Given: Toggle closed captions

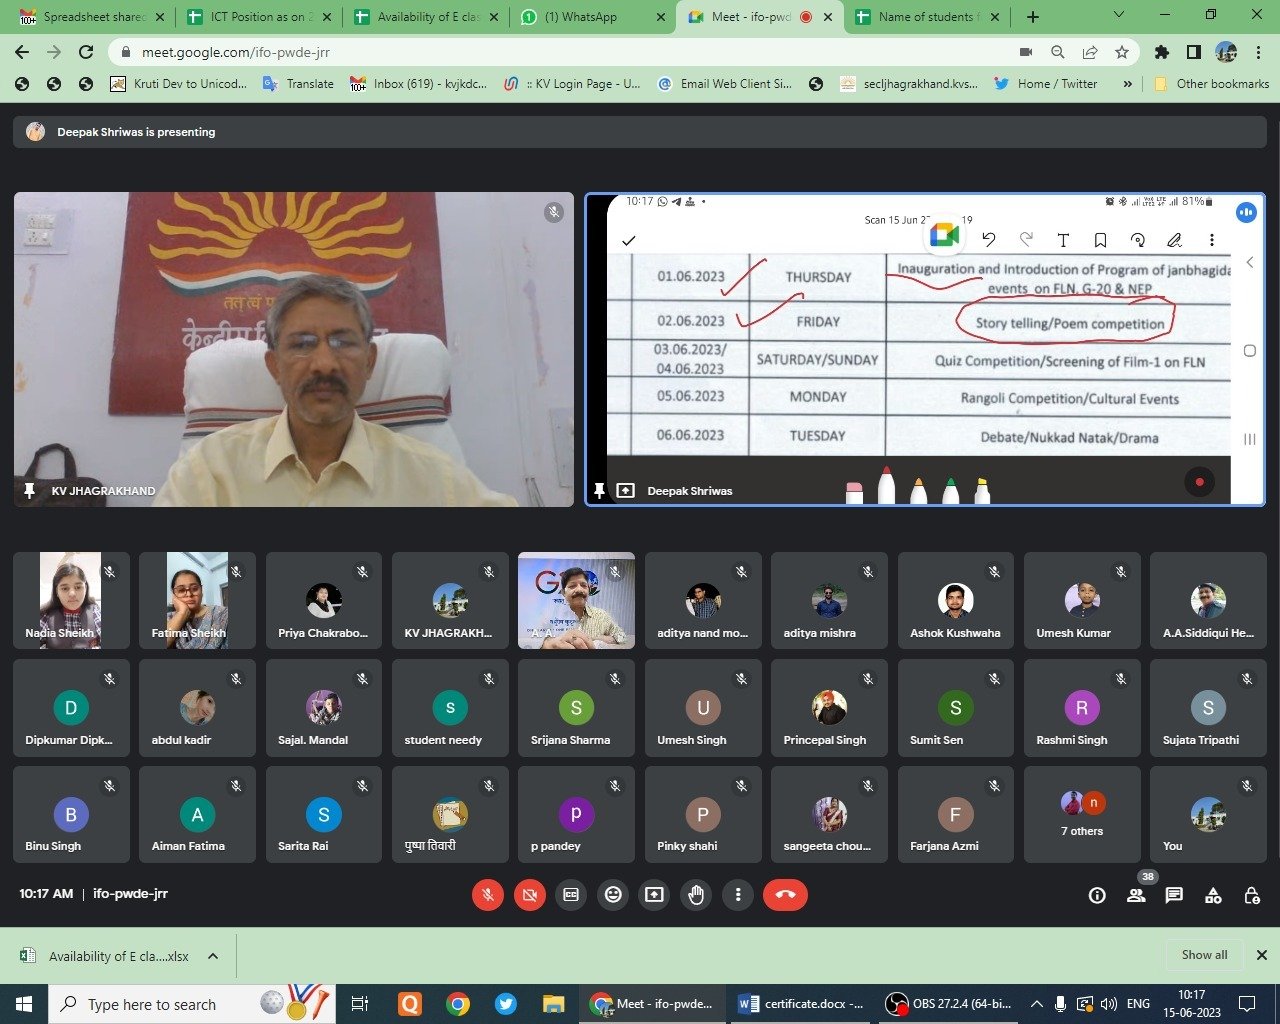Looking at the screenshot, I should point(571,895).
